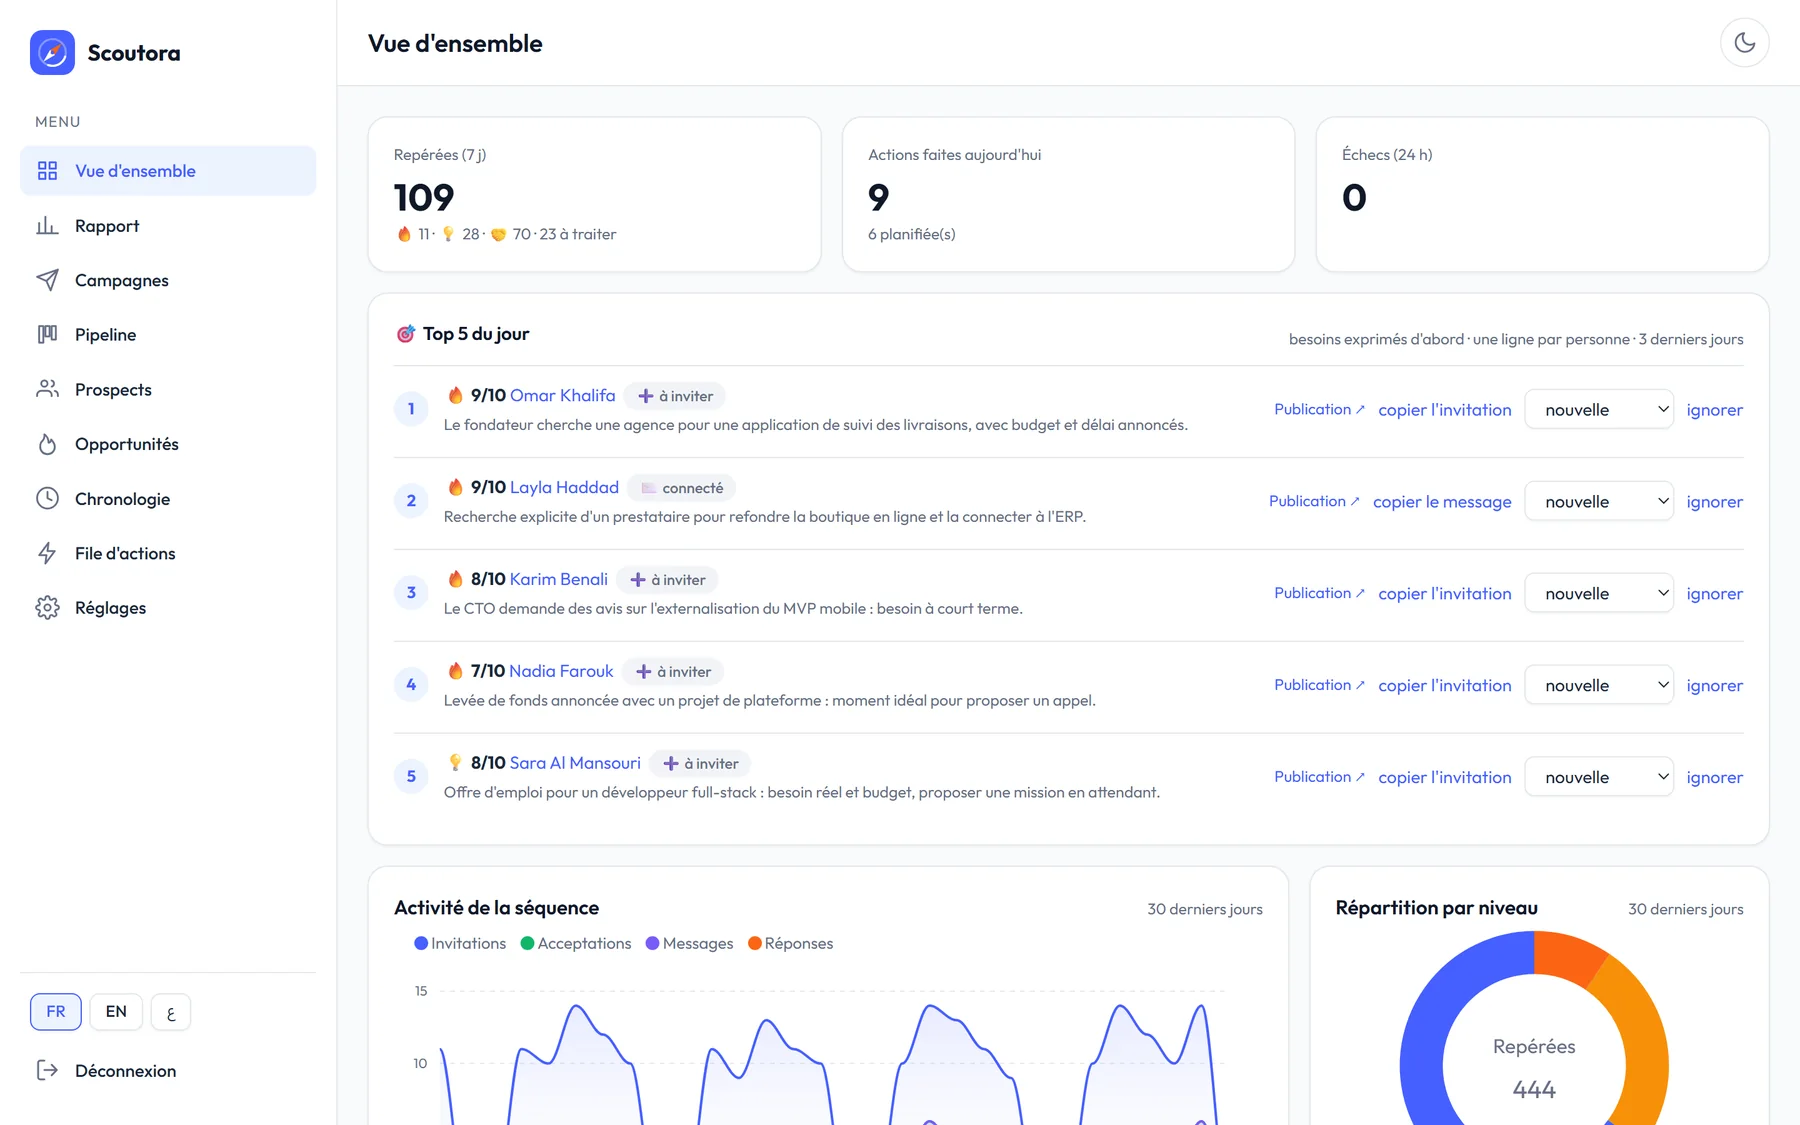
Task: Switch language to FR
Action: (56, 1012)
